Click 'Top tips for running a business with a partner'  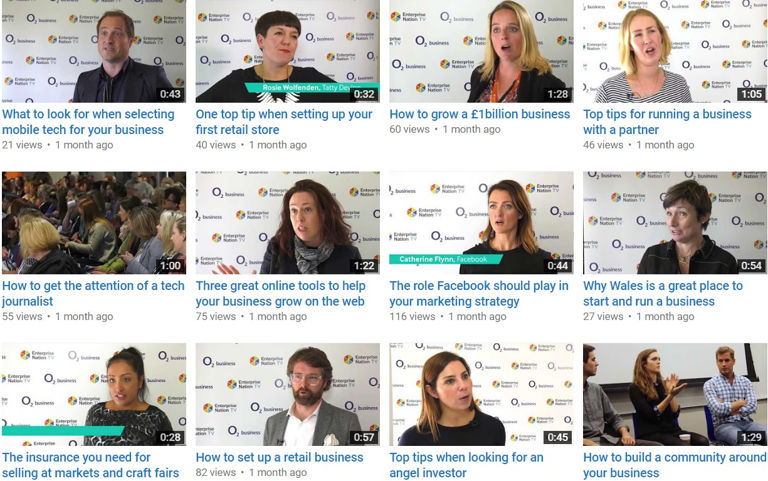point(667,122)
